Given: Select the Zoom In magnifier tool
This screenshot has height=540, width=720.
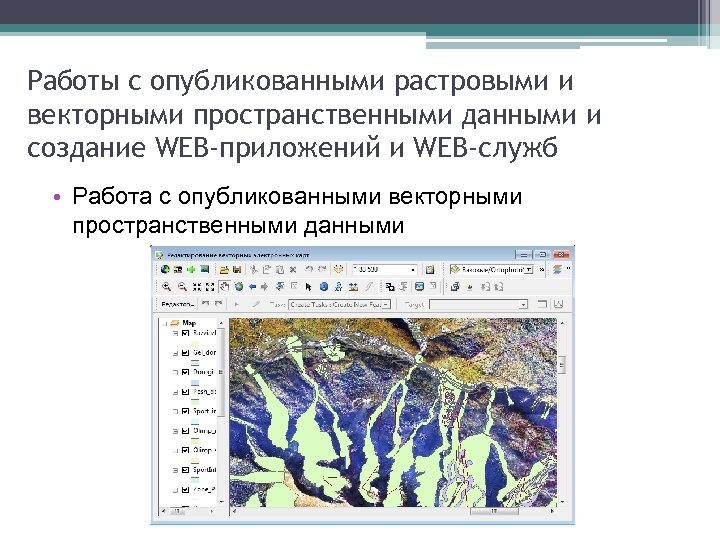Looking at the screenshot, I should click(x=166, y=287).
